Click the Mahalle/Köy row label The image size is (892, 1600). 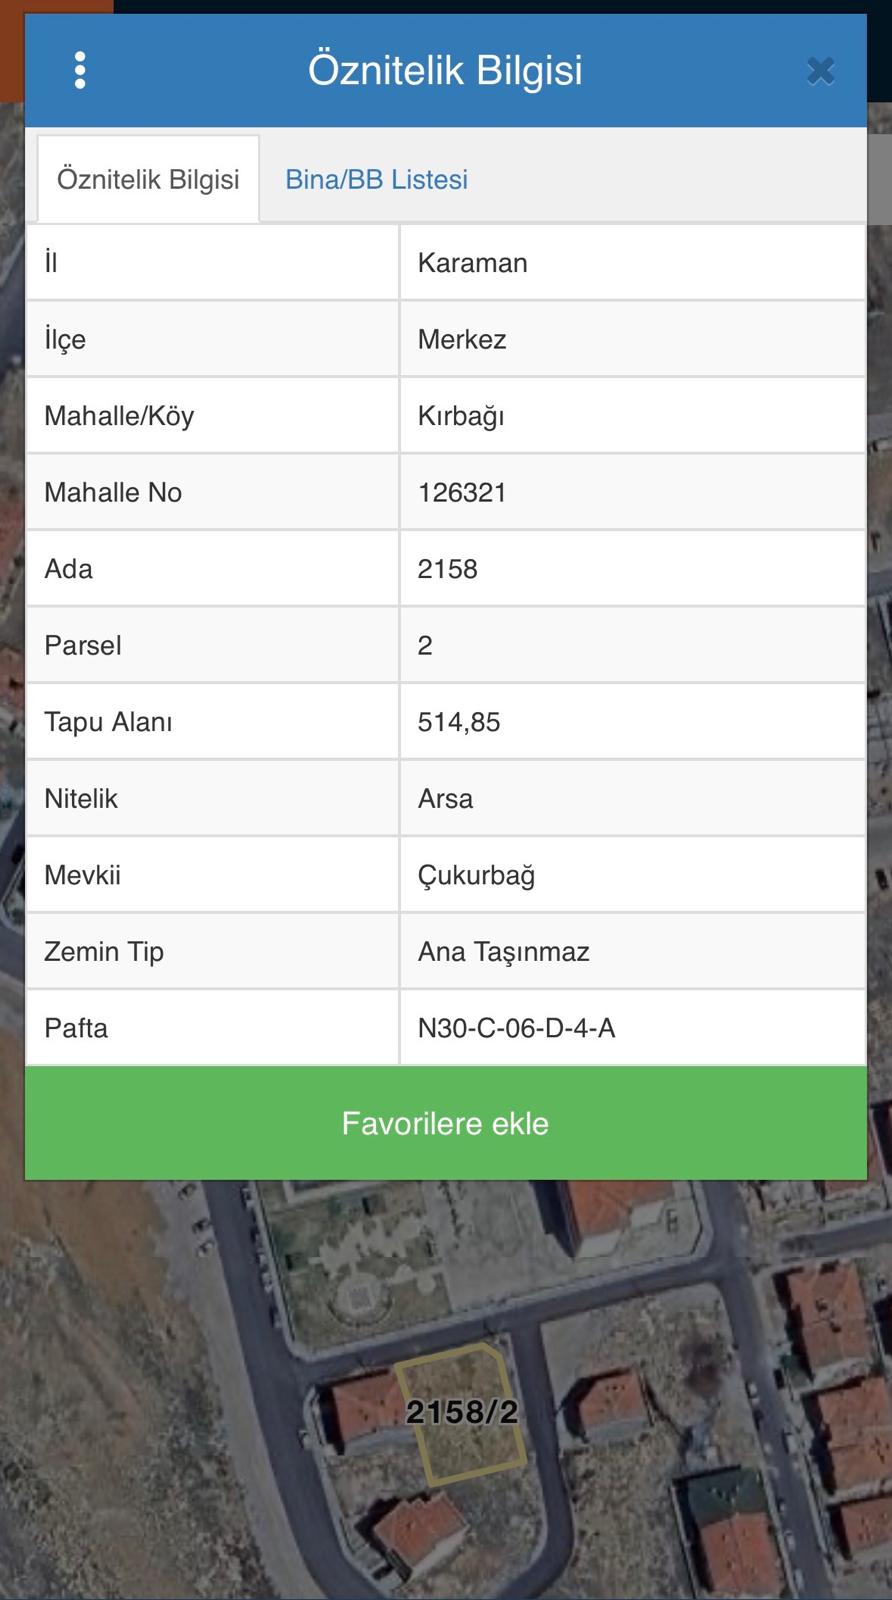[x=119, y=416]
